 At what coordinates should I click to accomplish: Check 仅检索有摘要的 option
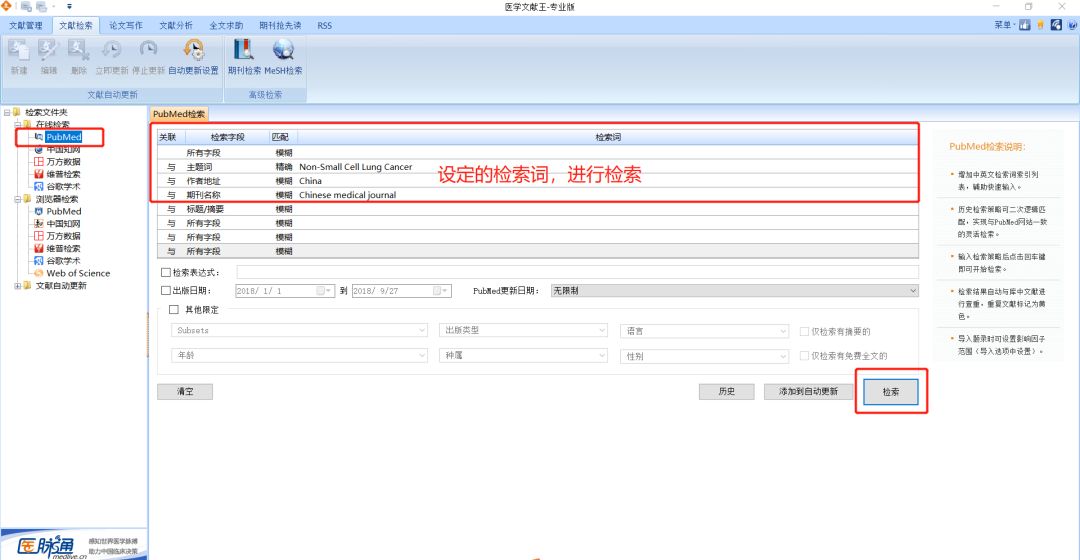click(x=804, y=332)
